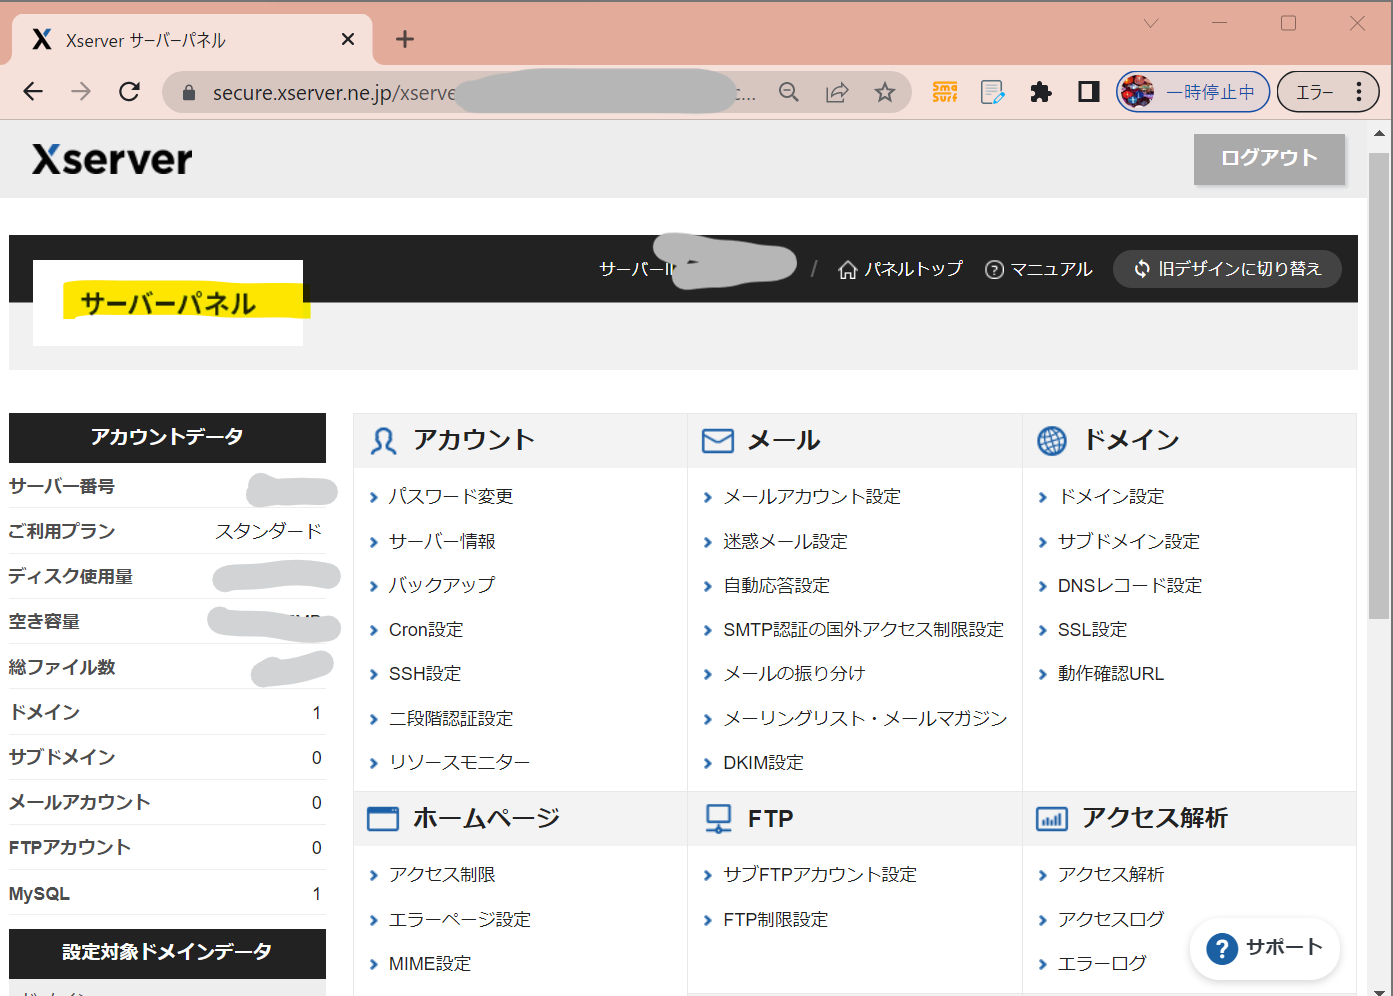Click the ホームページ window icon
Viewport: 1393px width, 996px height.
(383, 819)
